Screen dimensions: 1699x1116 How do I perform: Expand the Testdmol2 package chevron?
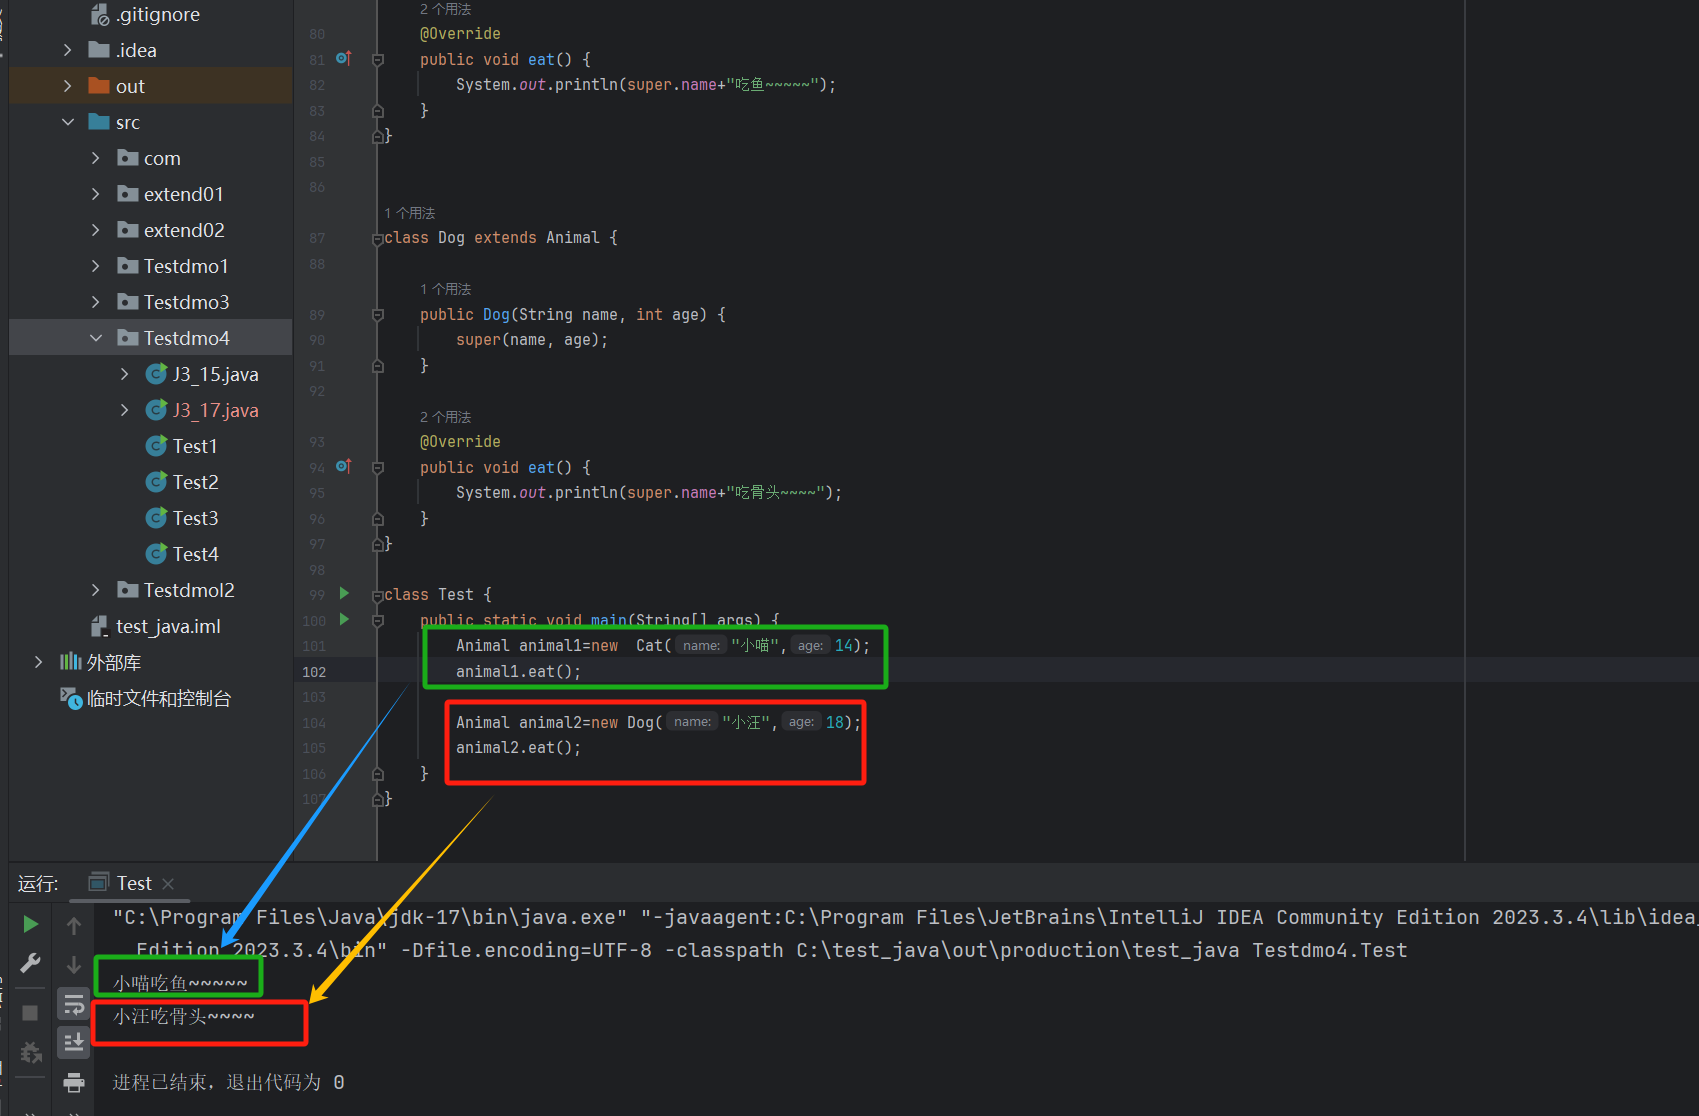click(95, 590)
